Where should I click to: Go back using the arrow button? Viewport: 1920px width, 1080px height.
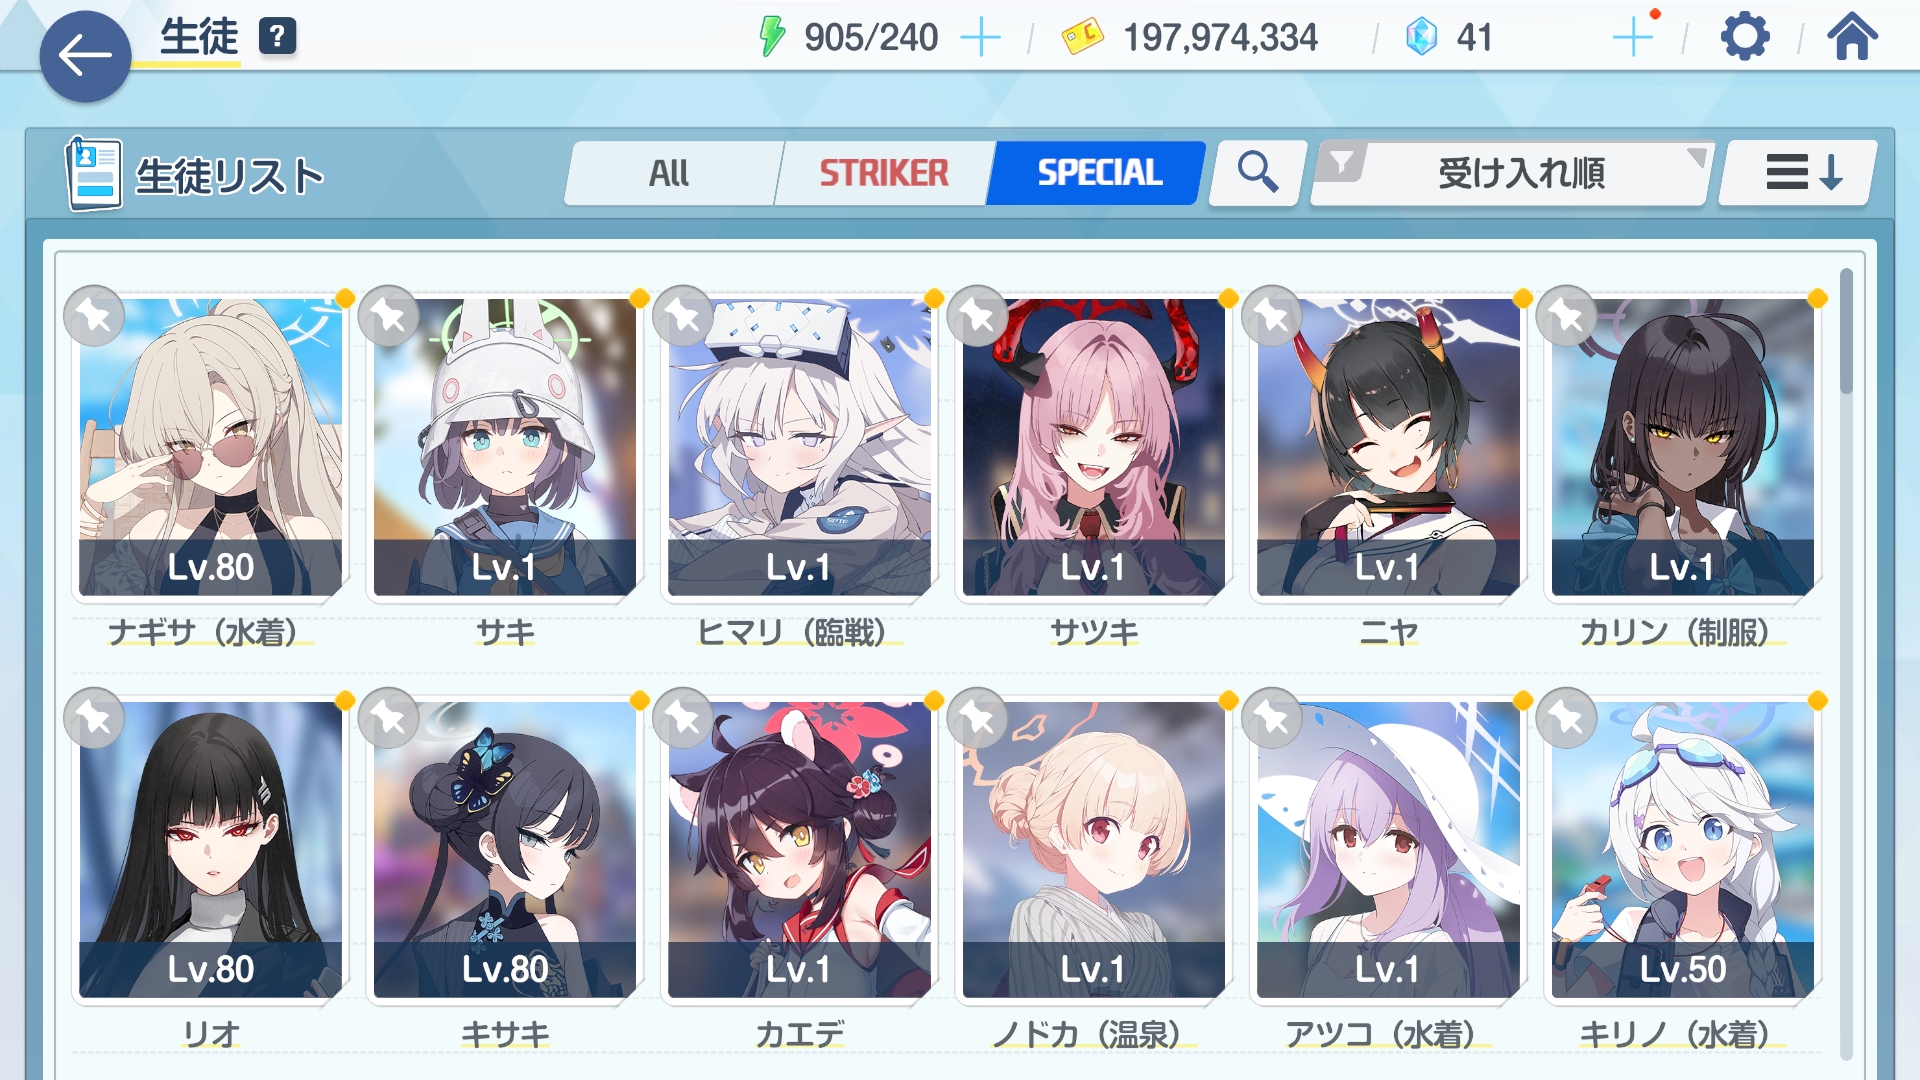(x=85, y=57)
